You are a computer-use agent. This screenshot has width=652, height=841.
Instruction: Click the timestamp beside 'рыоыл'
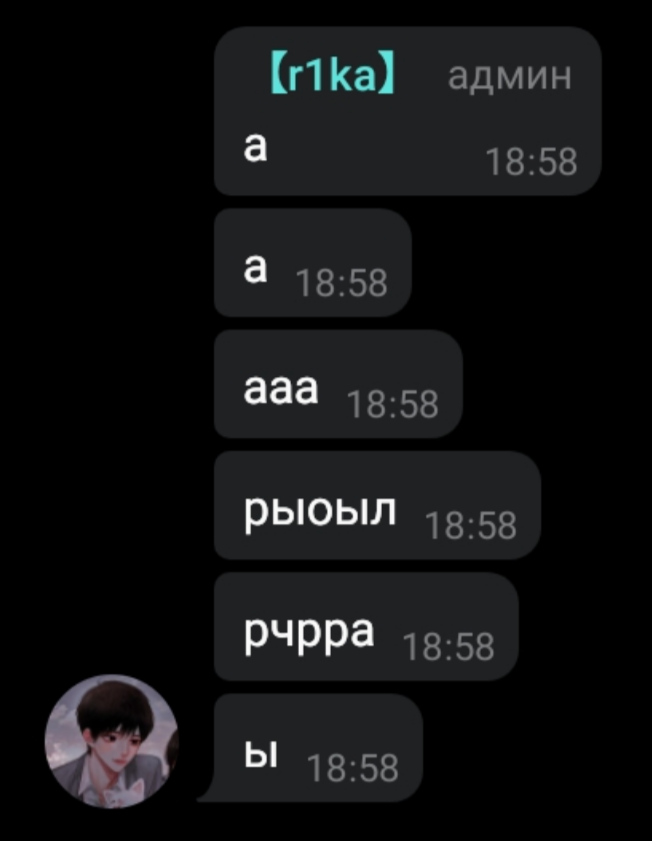coord(470,525)
